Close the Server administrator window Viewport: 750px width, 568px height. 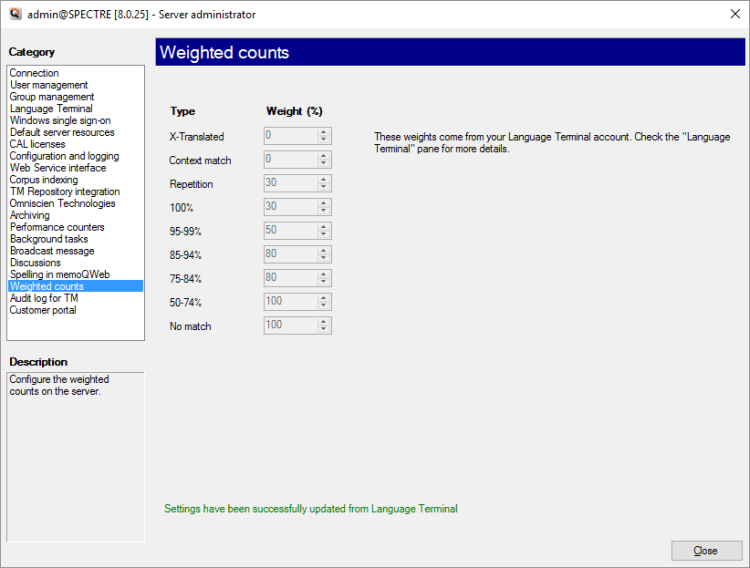point(706,551)
